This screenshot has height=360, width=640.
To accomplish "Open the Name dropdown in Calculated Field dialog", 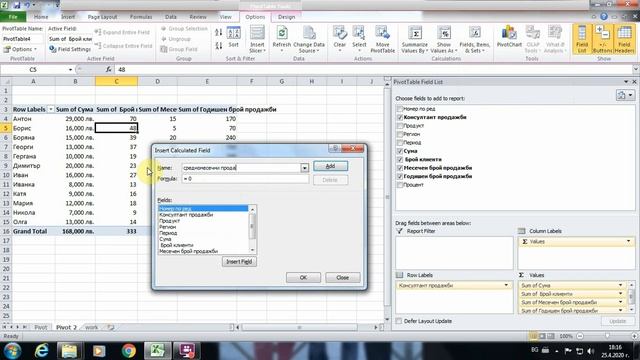I will click(x=304, y=168).
